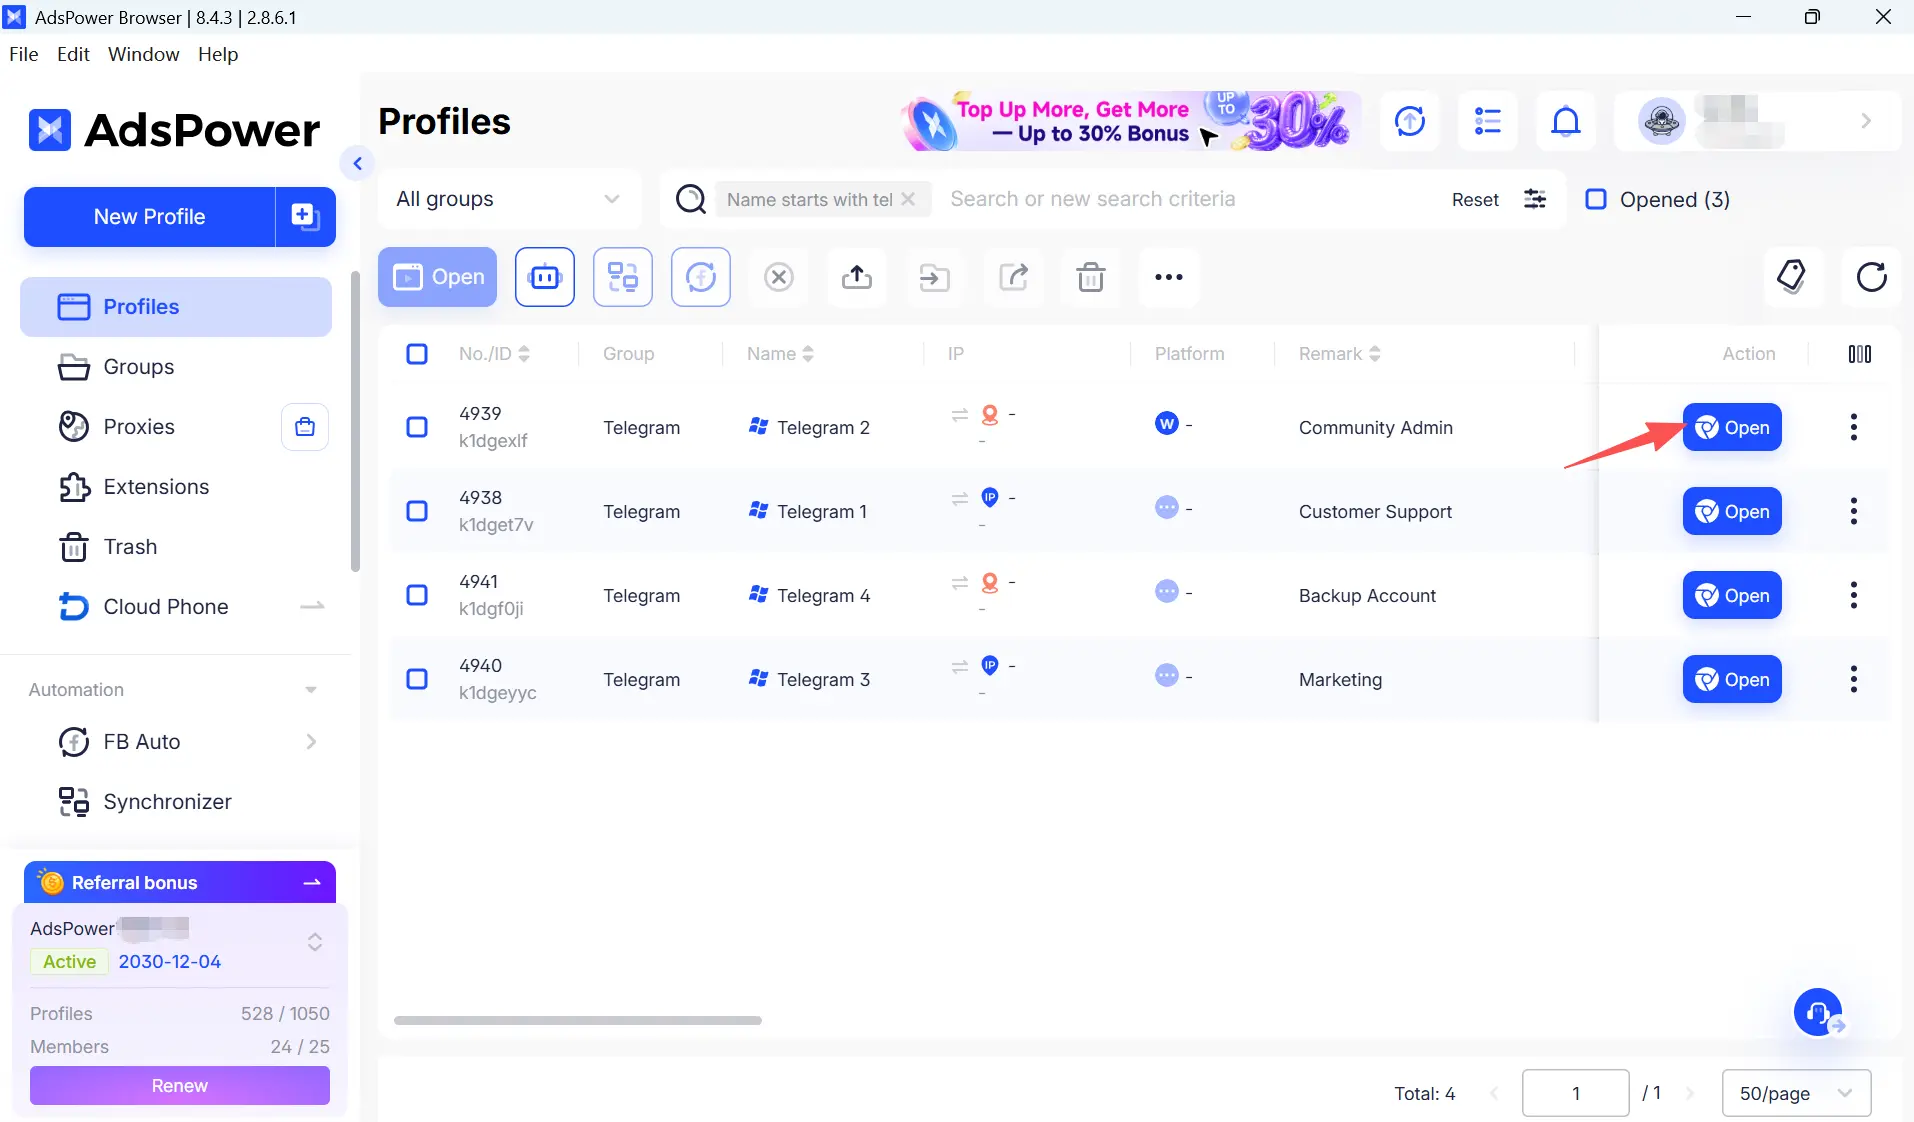Toggle the Opened (3) checkbox
This screenshot has height=1122, width=1914.
[1596, 199]
